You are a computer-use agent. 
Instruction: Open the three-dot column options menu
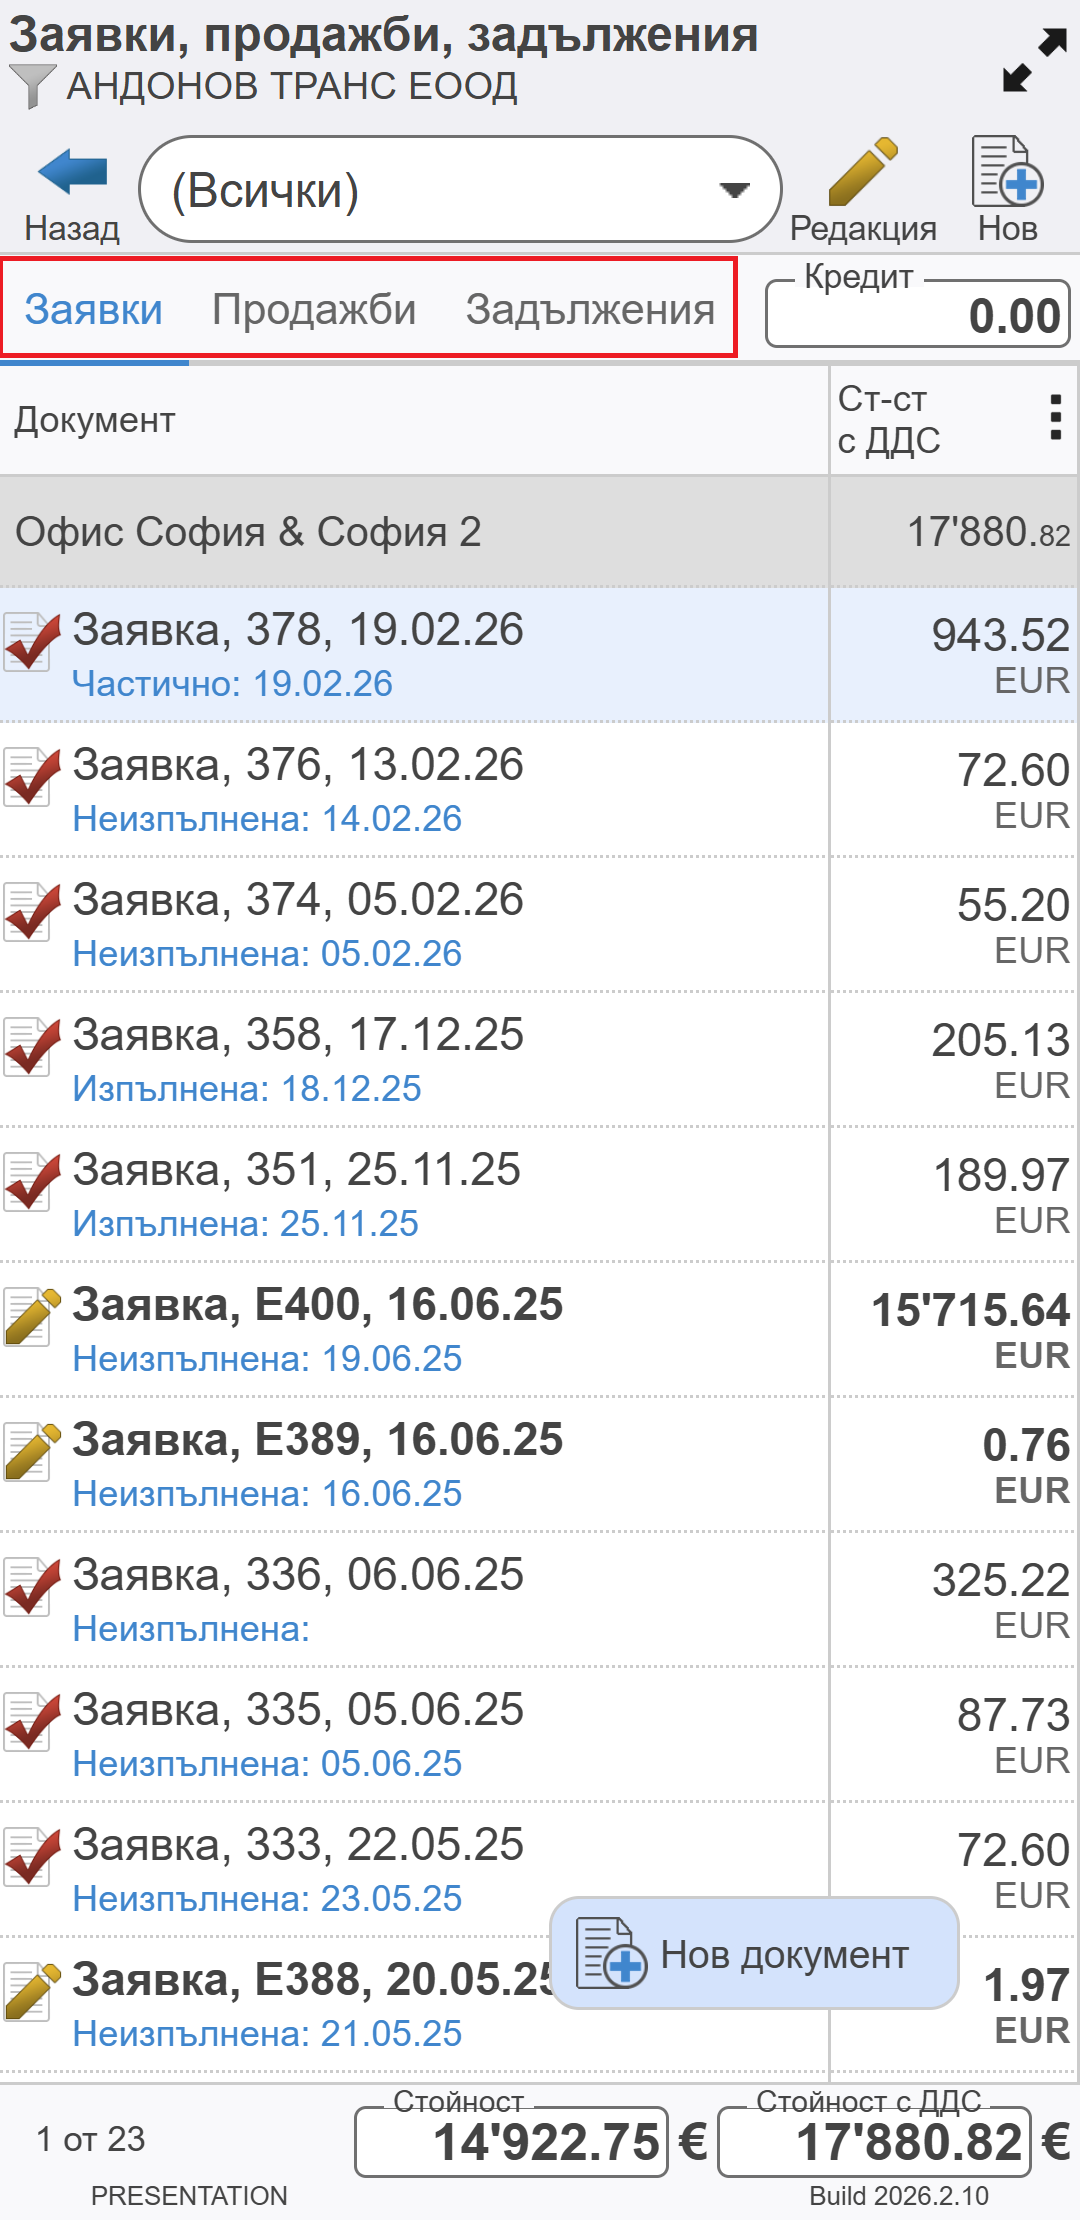pyautogui.click(x=1055, y=418)
